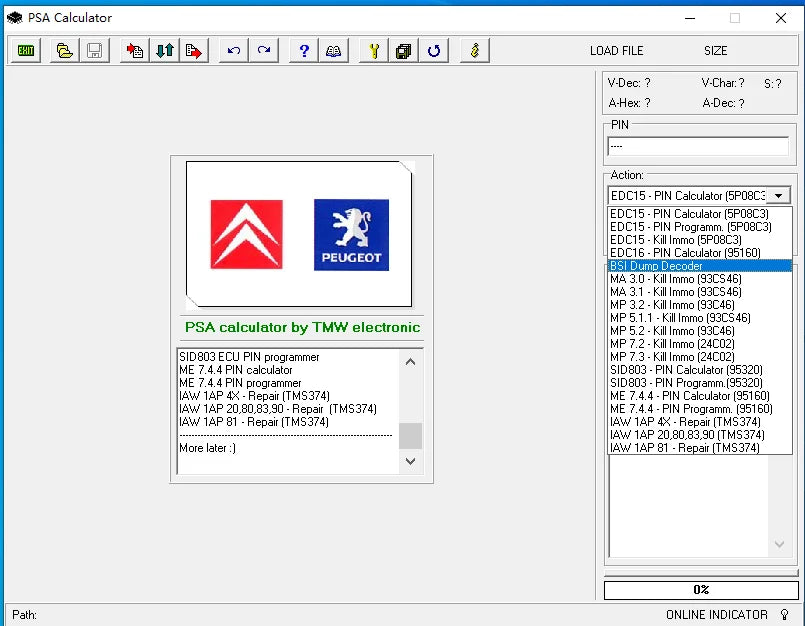
Task: Select MP 5.2 - Kill Immo (93C46)
Action: coord(700,331)
